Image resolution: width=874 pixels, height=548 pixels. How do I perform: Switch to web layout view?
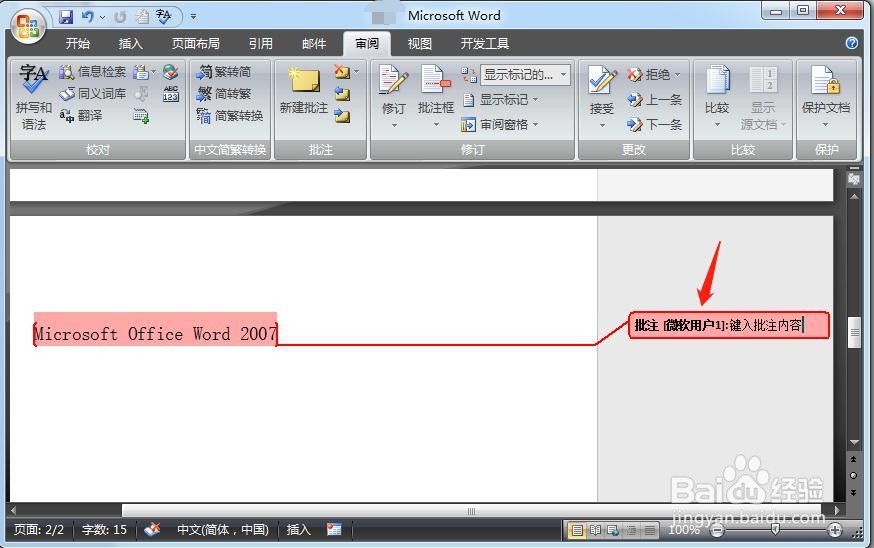(x=613, y=530)
